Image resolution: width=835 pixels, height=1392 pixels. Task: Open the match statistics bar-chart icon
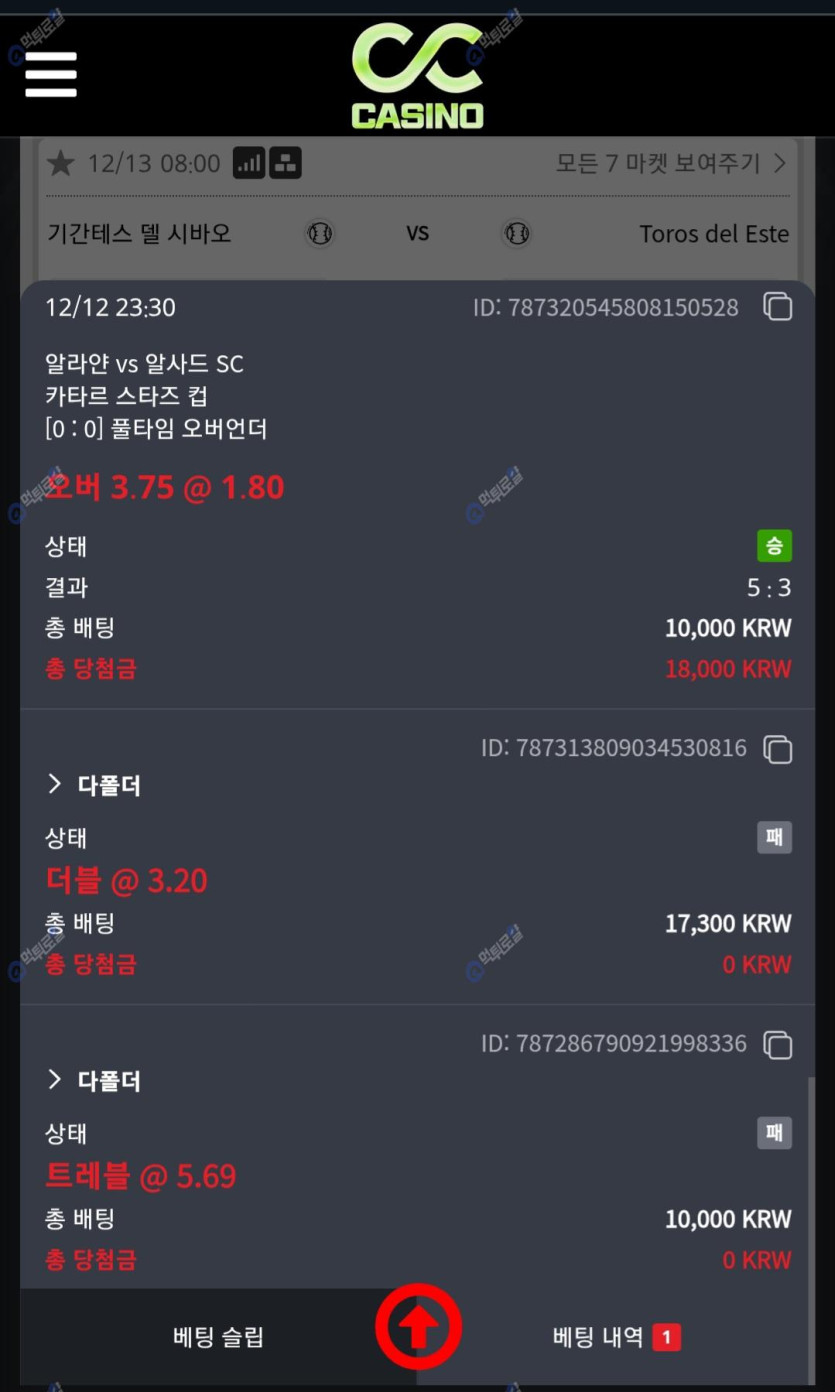(x=249, y=163)
